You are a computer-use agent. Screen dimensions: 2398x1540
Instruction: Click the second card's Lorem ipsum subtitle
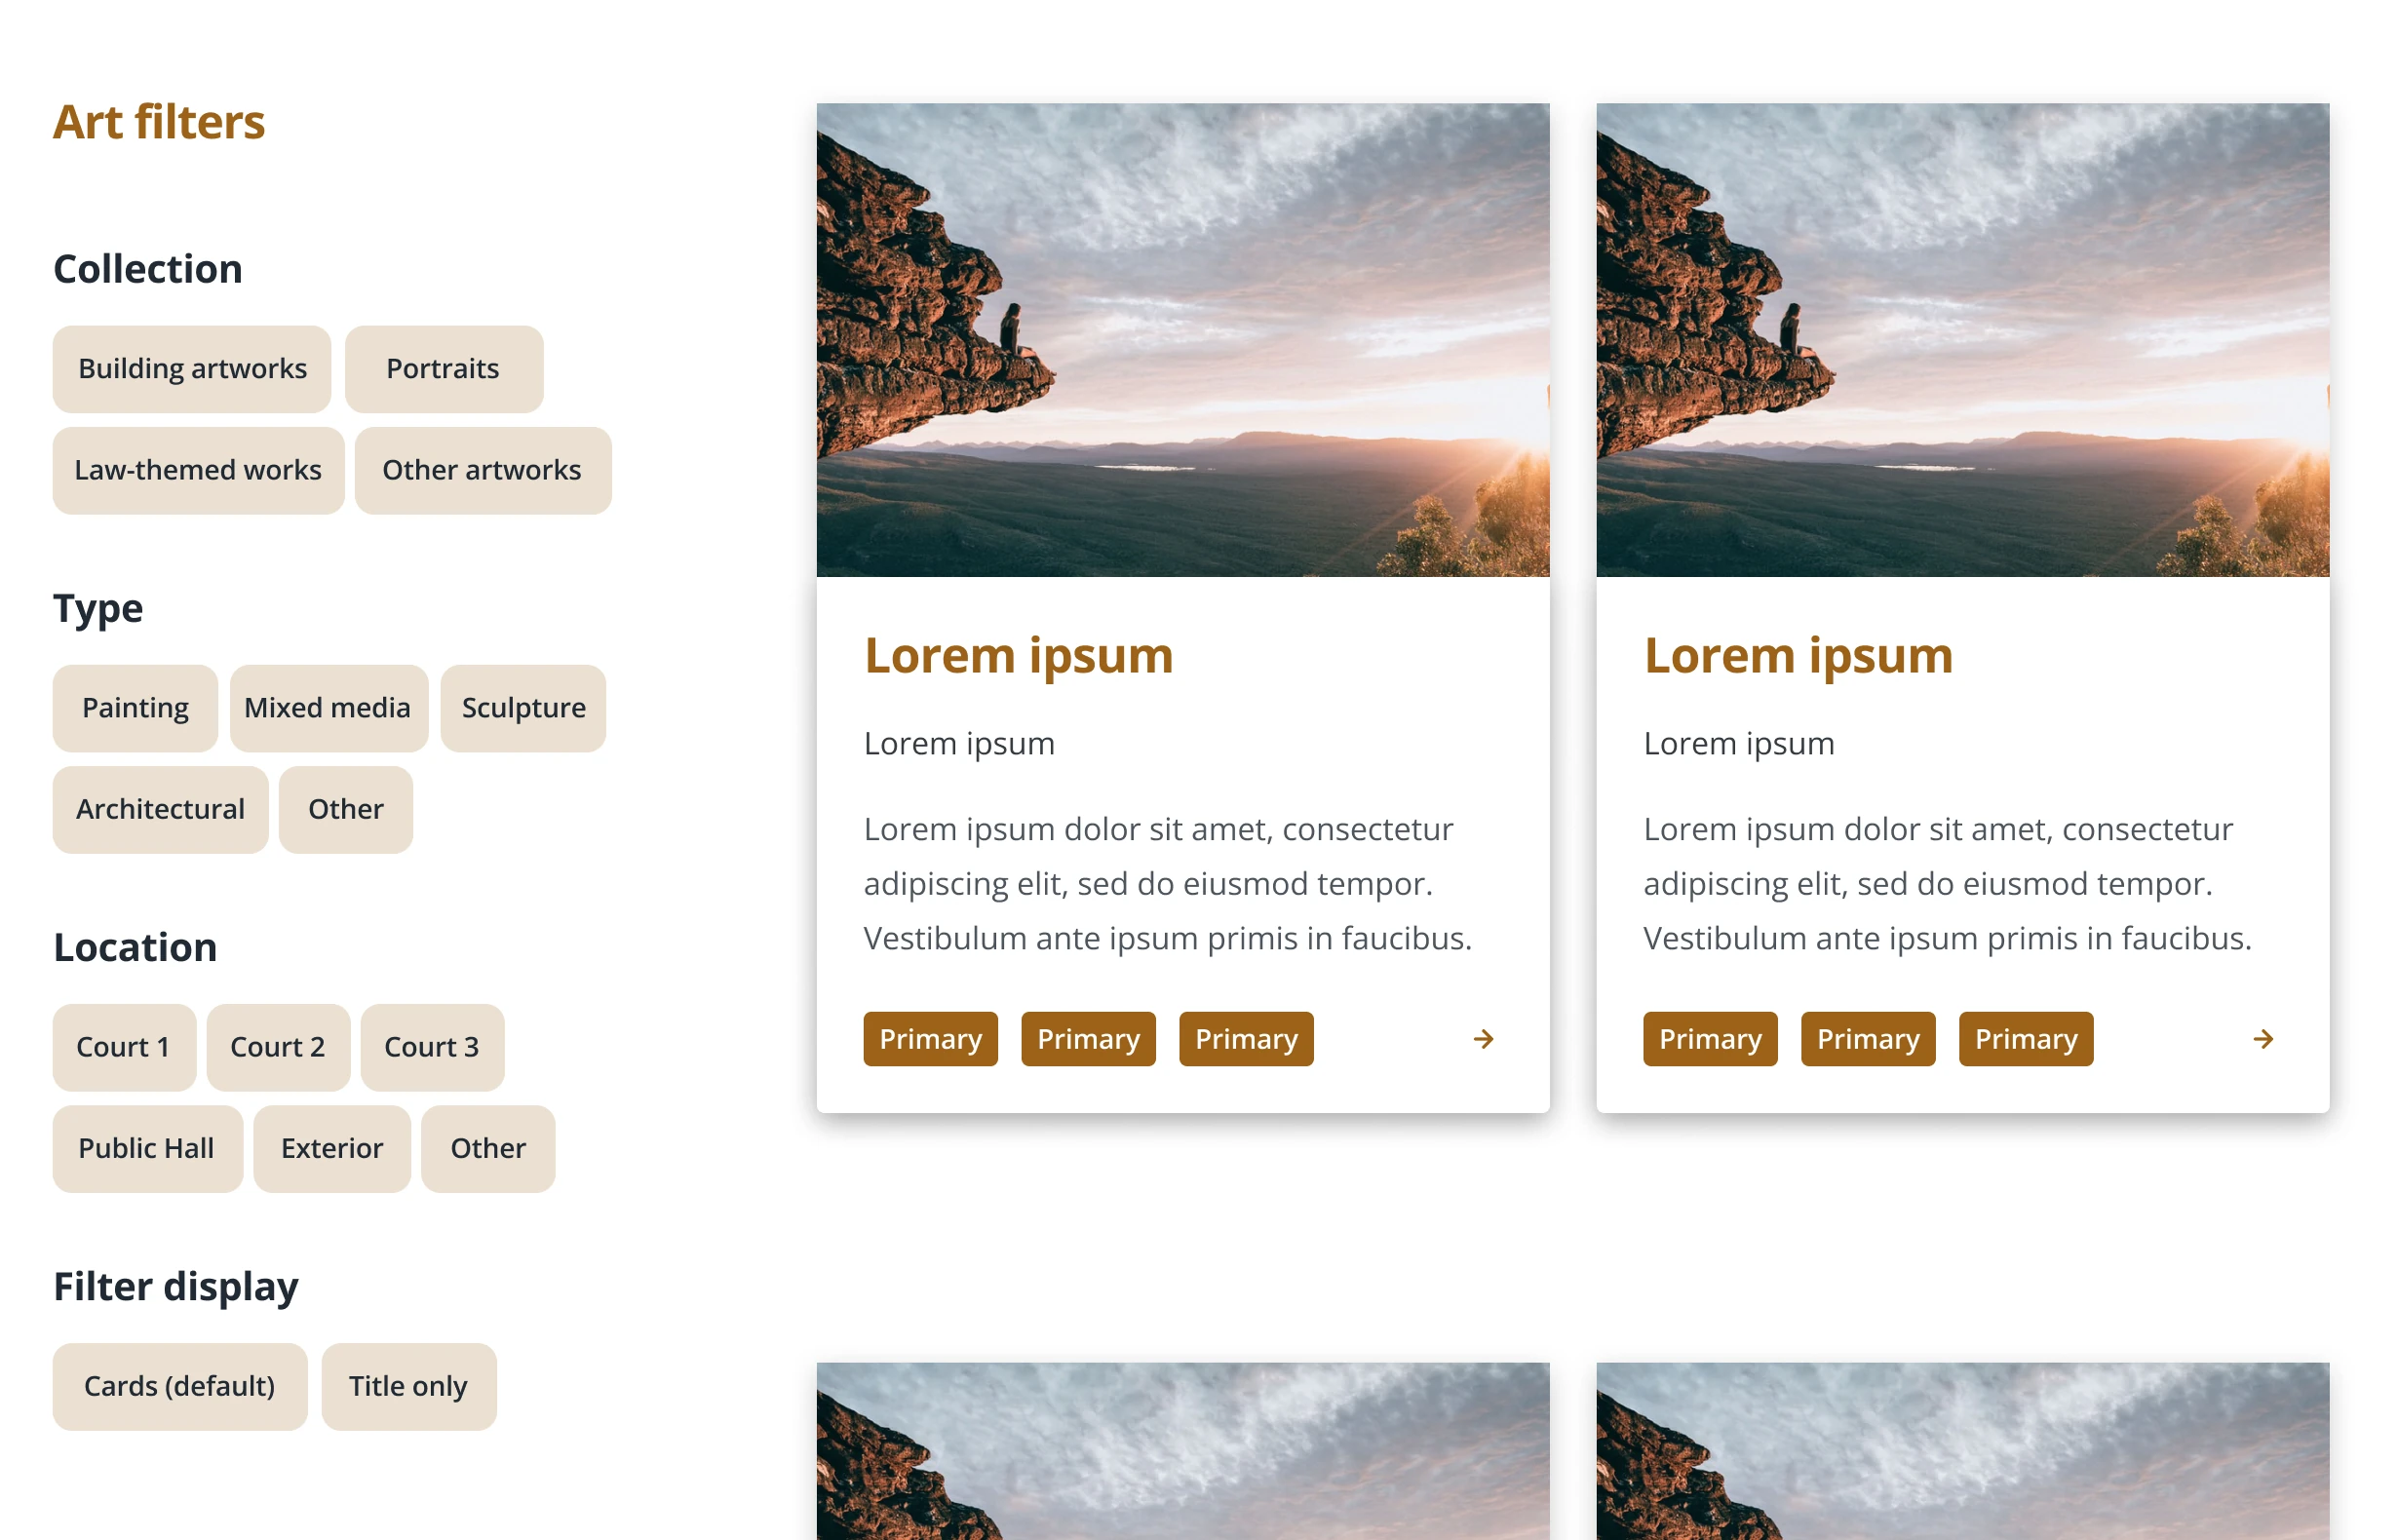1739,744
